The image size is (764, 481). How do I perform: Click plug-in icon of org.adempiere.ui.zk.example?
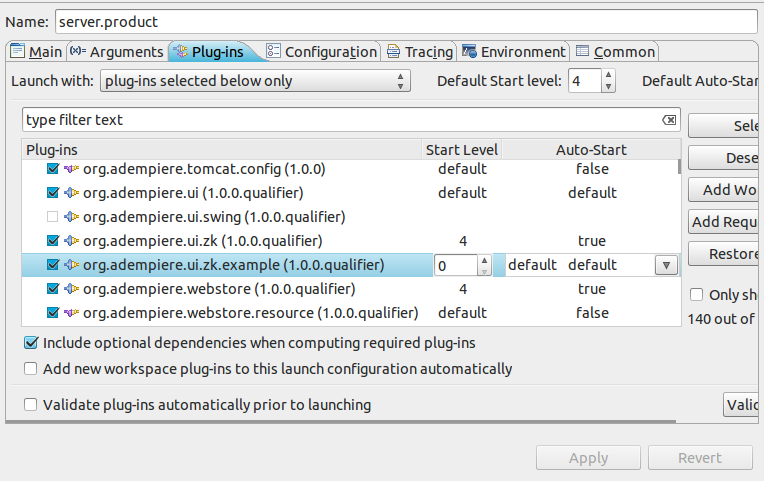click(72, 265)
